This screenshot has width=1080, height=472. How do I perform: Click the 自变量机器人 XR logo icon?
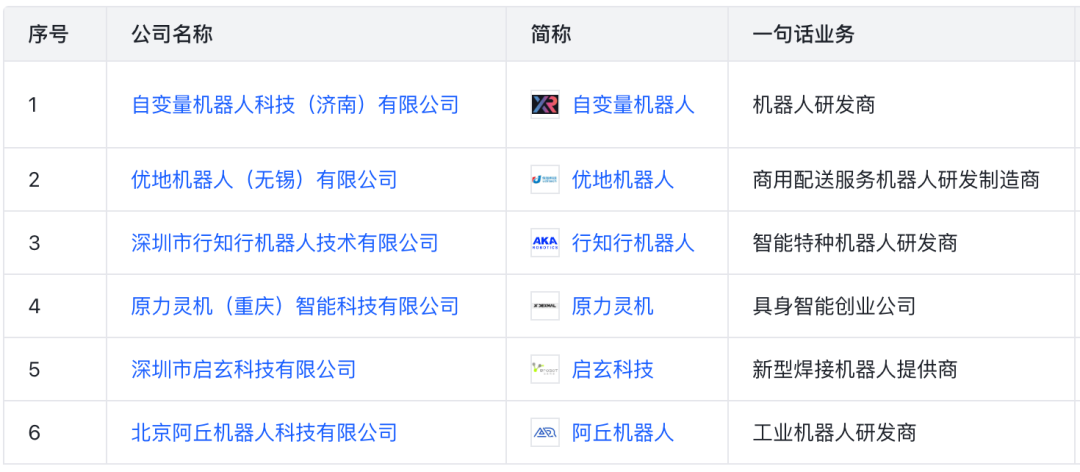point(545,105)
